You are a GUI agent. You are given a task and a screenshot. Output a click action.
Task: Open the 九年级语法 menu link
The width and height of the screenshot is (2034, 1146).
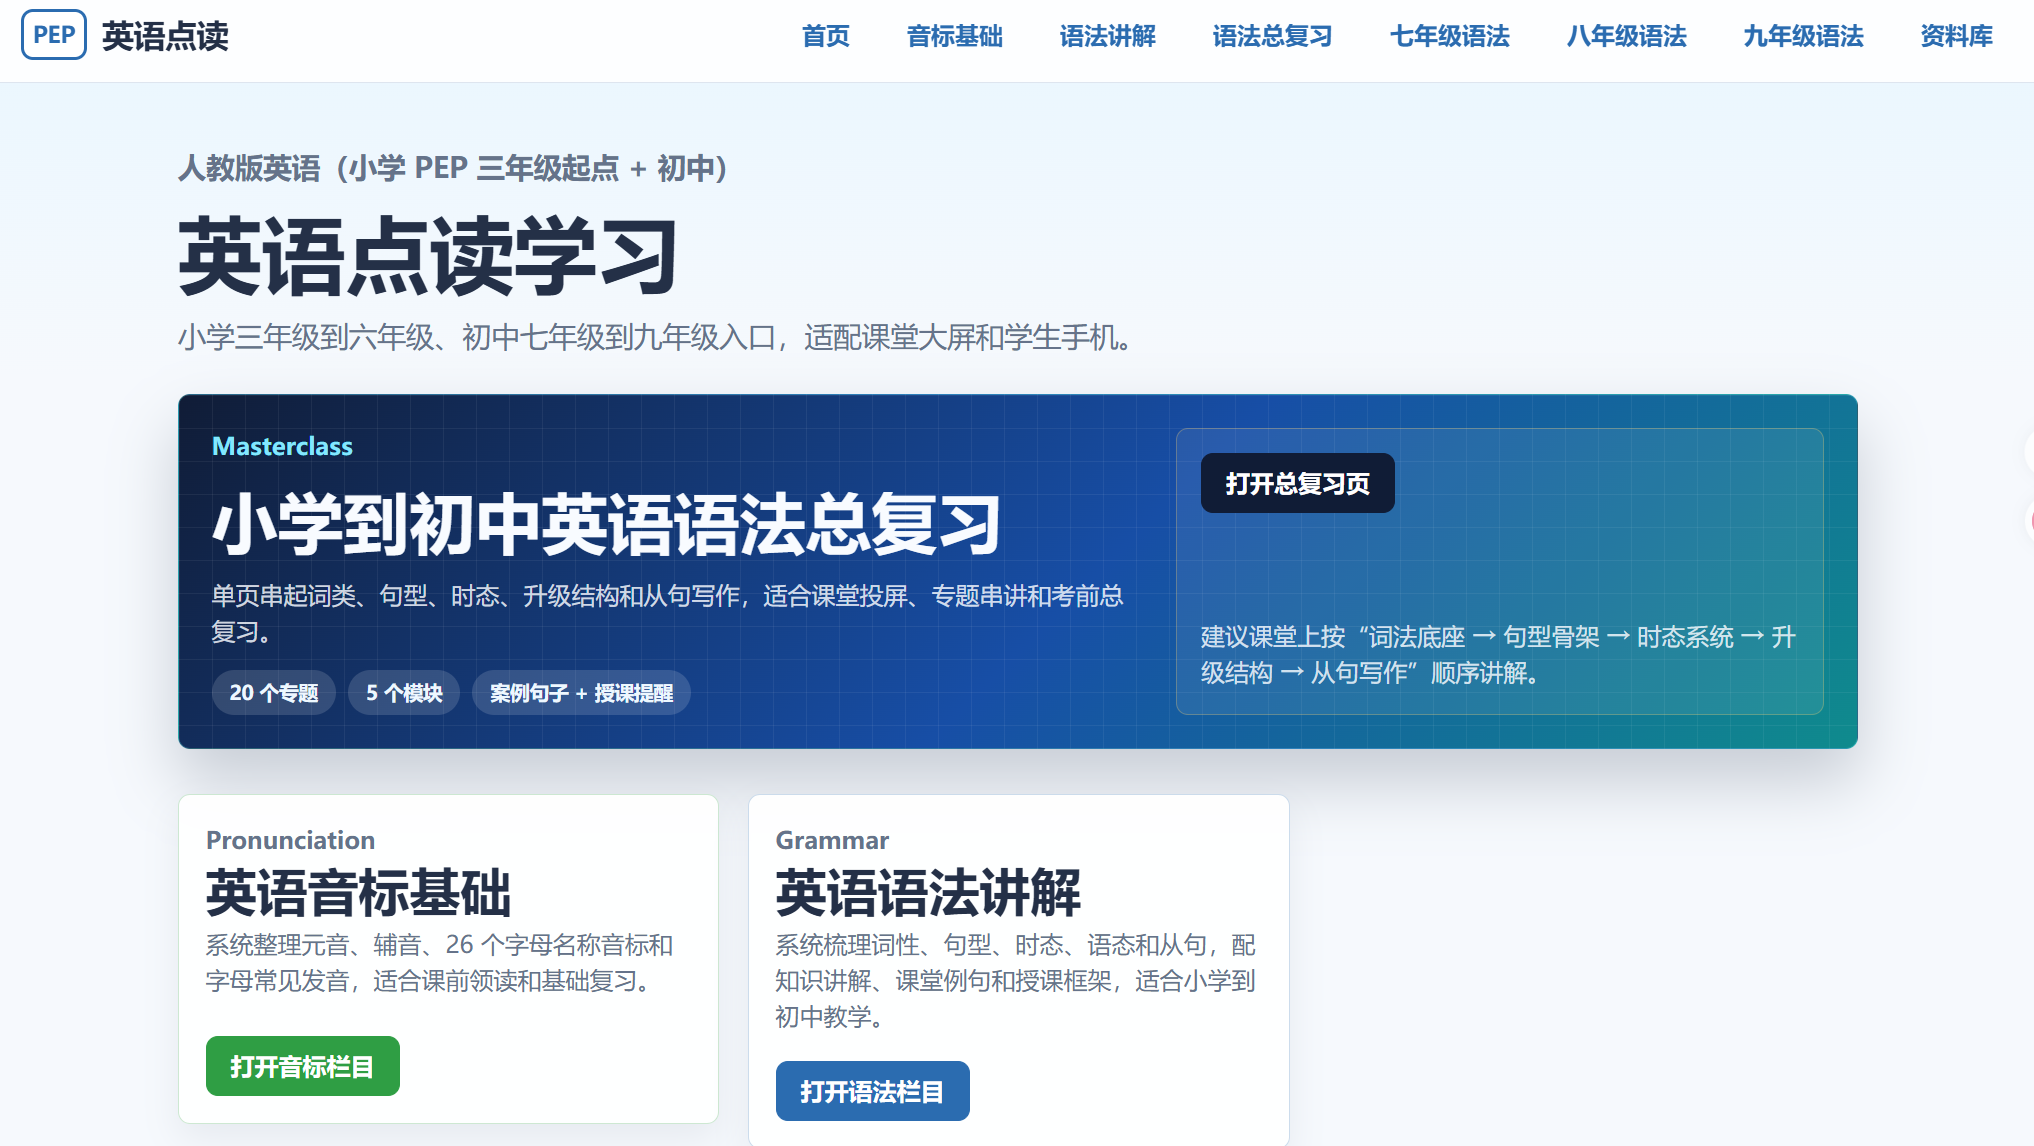1804,36
